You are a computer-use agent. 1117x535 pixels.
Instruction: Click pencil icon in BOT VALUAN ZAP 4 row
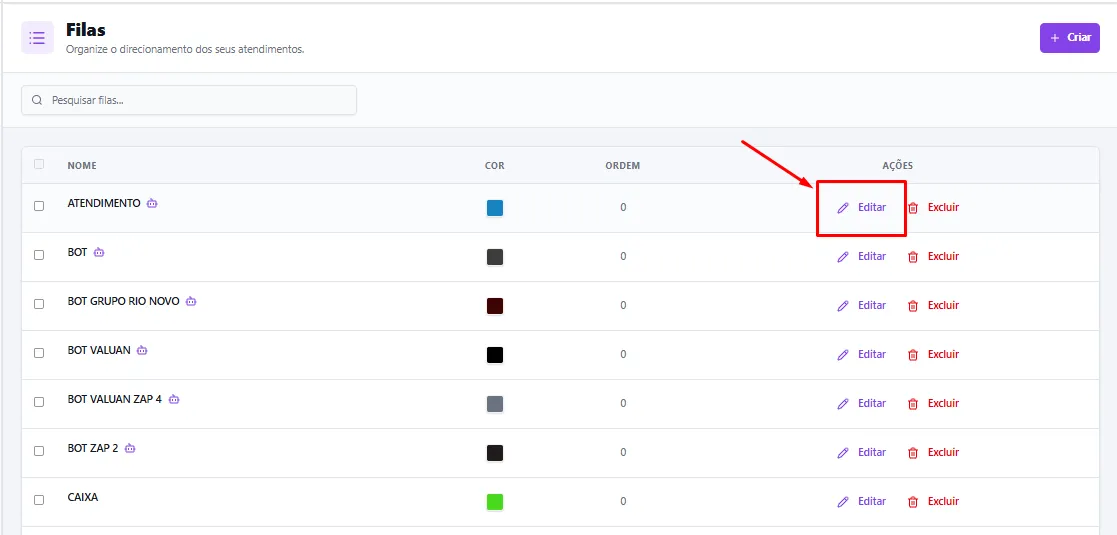[843, 404]
